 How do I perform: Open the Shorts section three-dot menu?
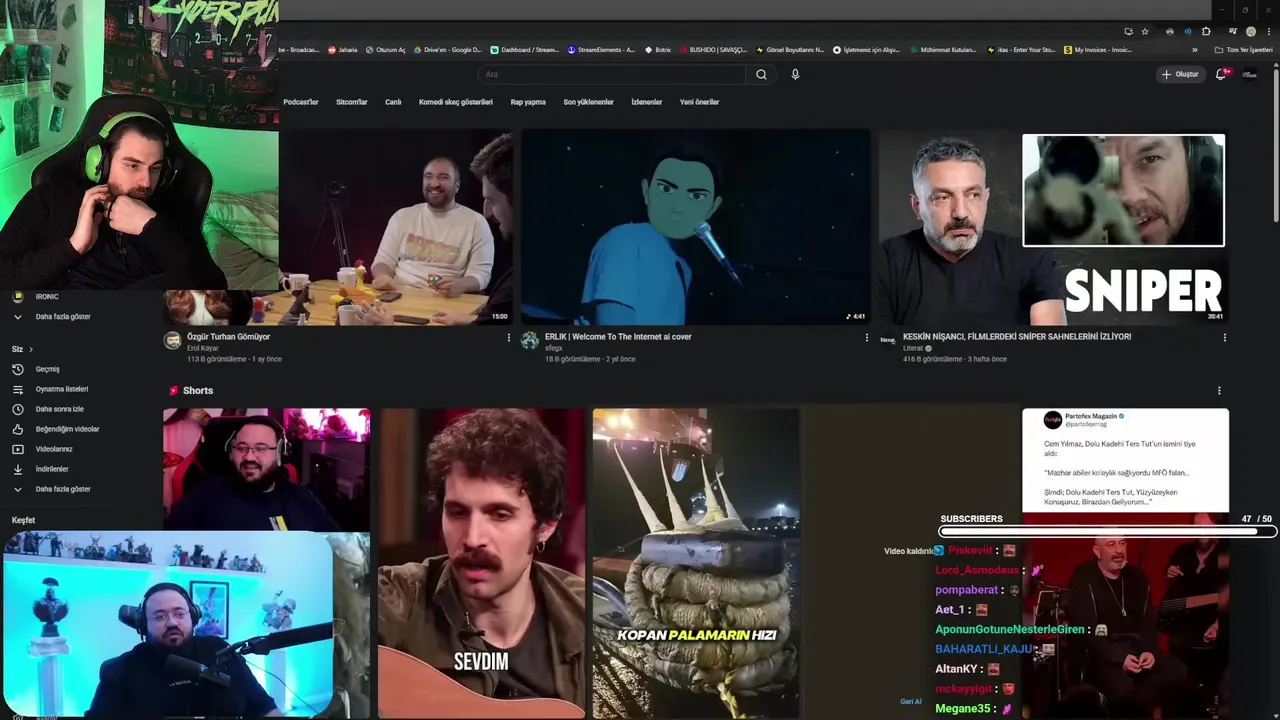(1218, 391)
